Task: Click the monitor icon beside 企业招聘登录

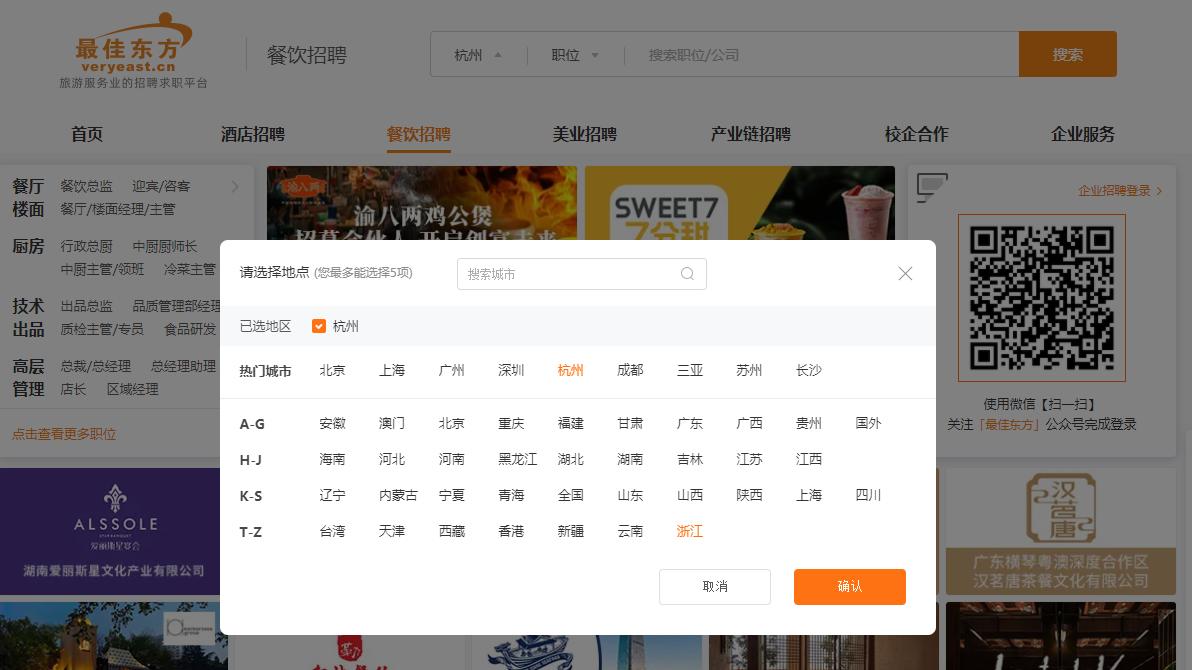Action: click(932, 188)
